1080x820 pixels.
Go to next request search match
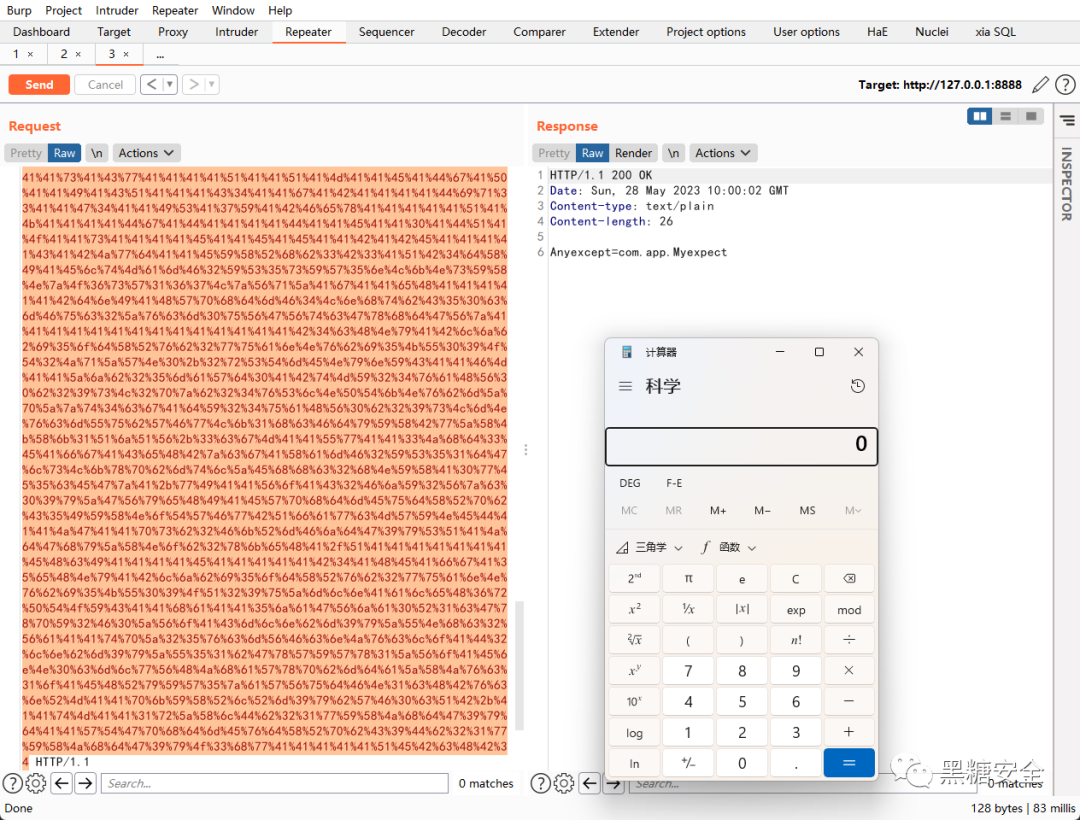click(x=85, y=783)
